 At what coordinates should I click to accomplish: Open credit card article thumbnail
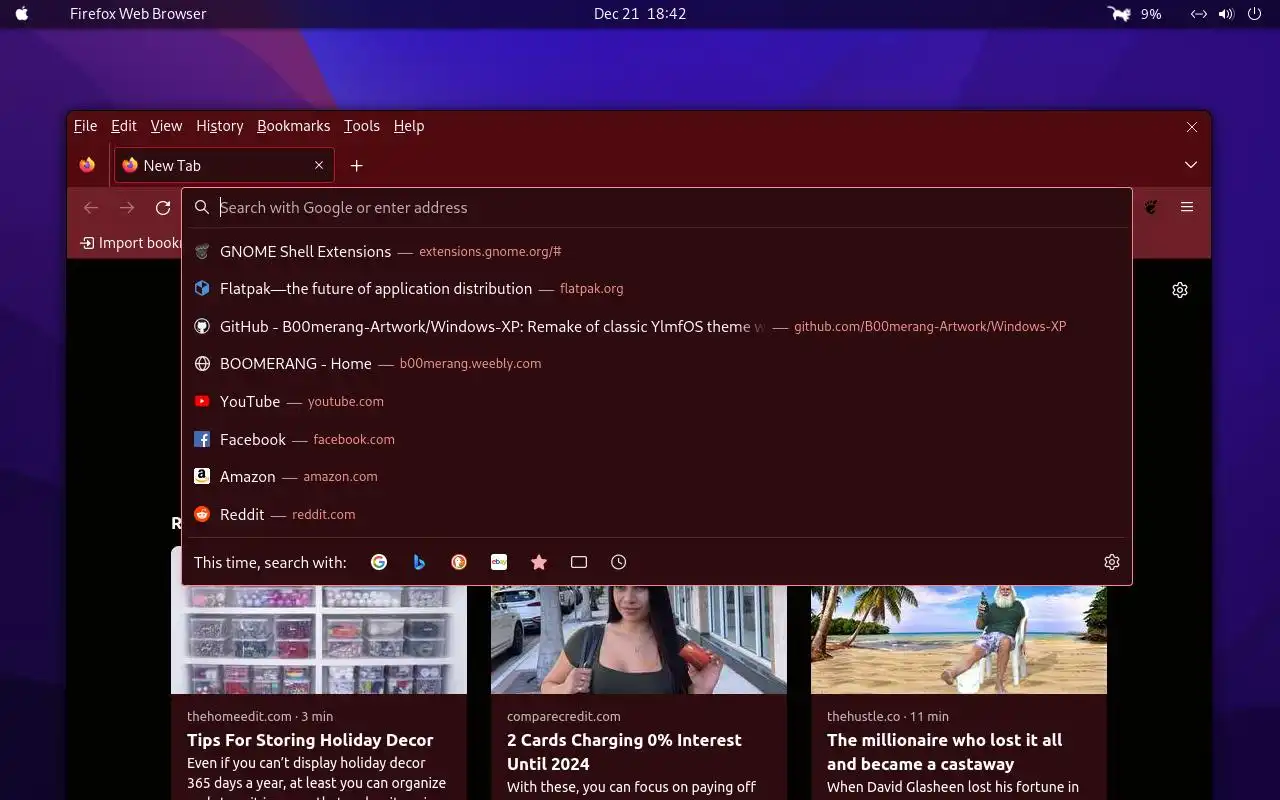pyautogui.click(x=639, y=640)
